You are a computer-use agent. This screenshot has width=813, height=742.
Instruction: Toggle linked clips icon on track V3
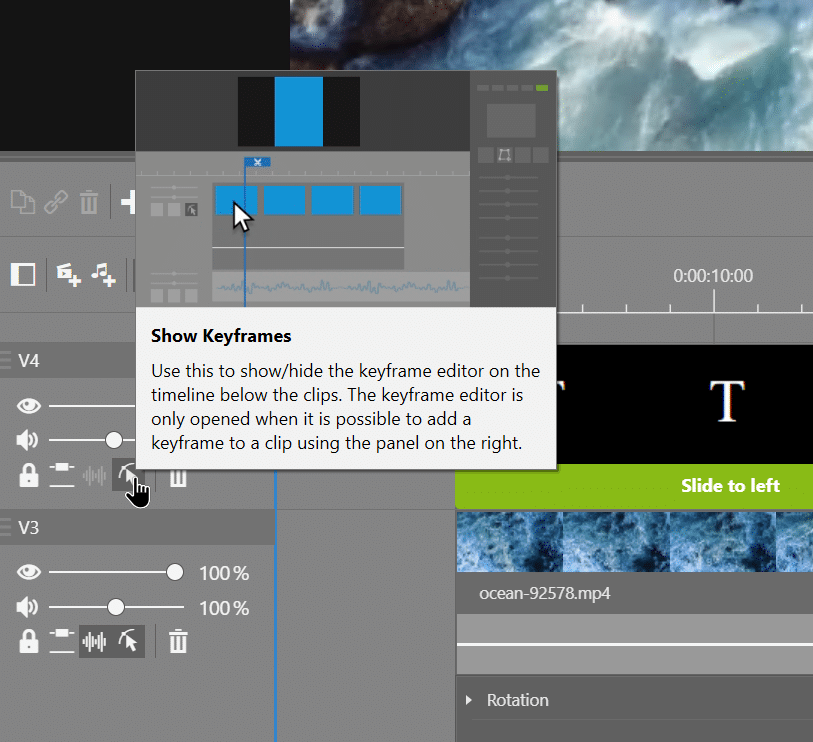tap(62, 642)
